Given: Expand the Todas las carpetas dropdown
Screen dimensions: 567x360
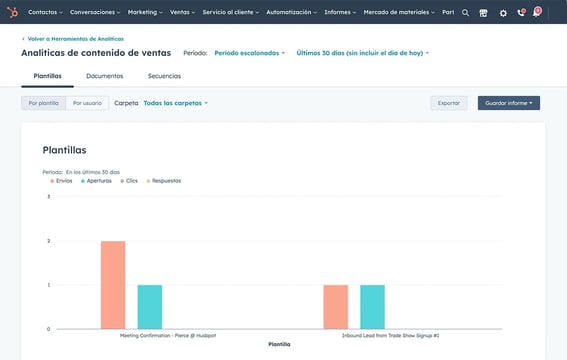Looking at the screenshot, I should (x=176, y=103).
